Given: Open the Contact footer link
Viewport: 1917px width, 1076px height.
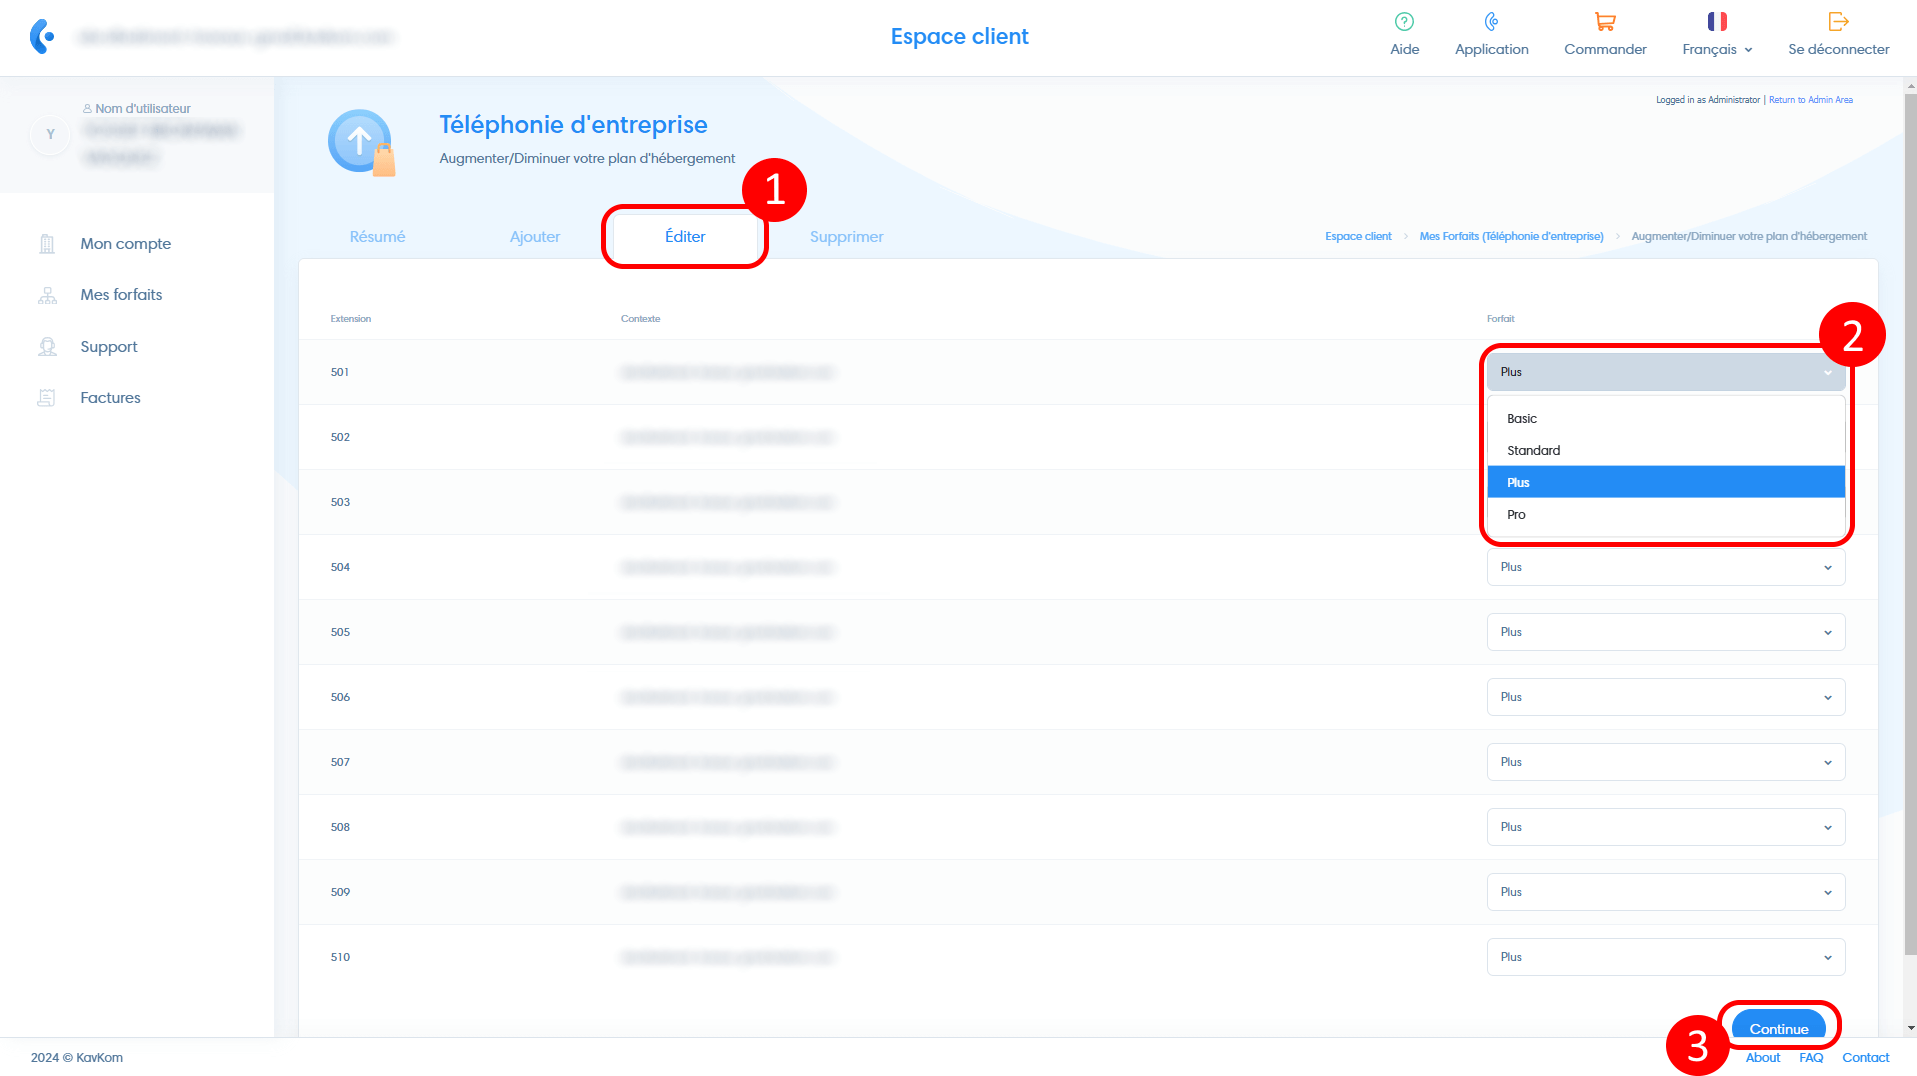Looking at the screenshot, I should point(1865,1058).
